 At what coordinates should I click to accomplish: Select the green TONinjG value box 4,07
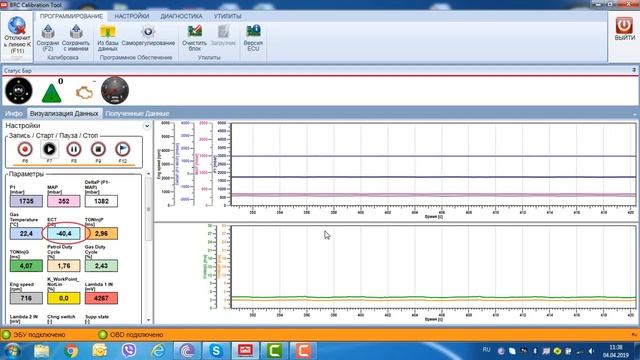click(x=26, y=266)
